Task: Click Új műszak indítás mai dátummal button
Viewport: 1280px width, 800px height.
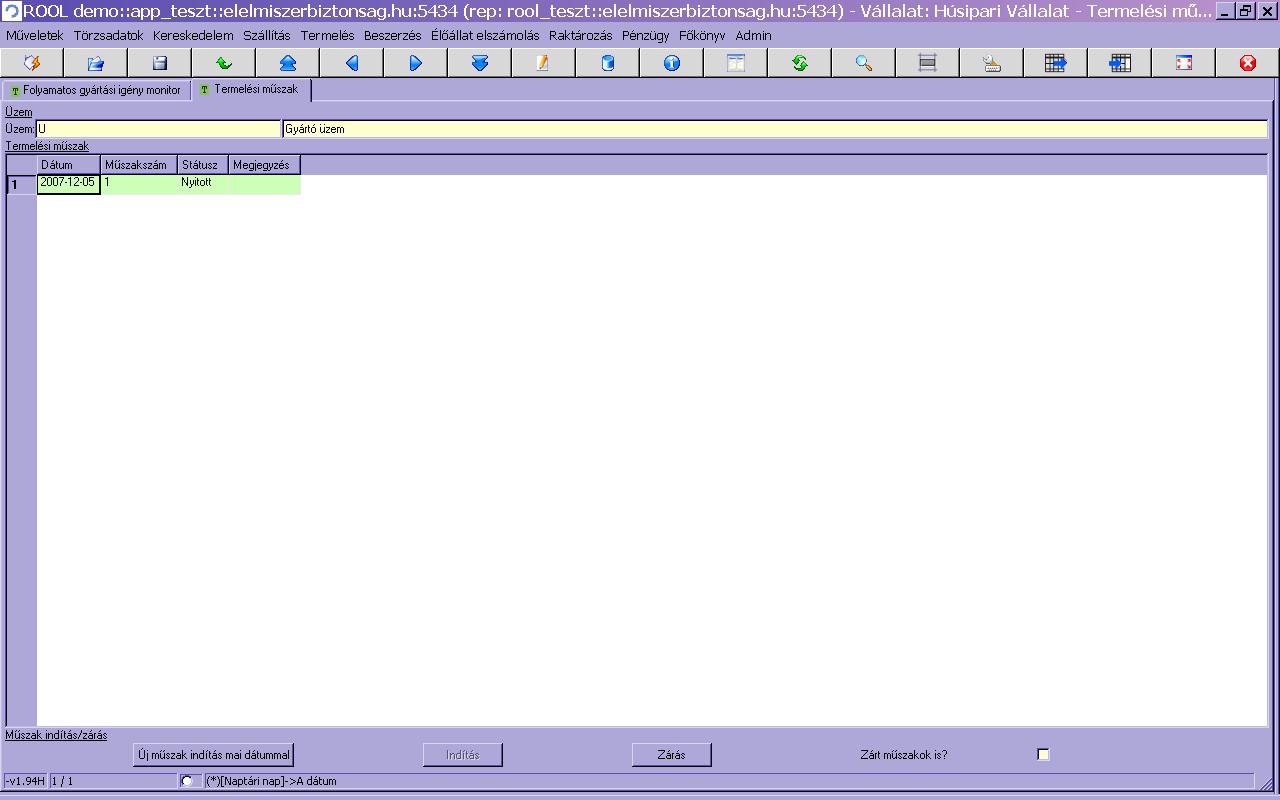Action: (214, 755)
